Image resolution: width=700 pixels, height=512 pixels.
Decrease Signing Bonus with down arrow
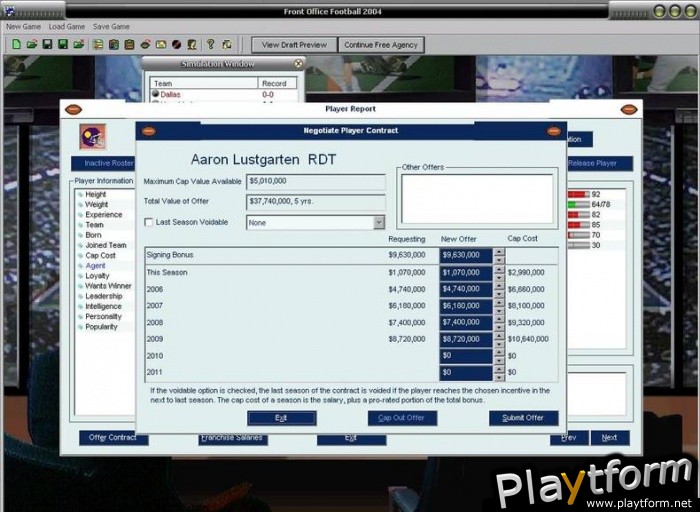(499, 259)
